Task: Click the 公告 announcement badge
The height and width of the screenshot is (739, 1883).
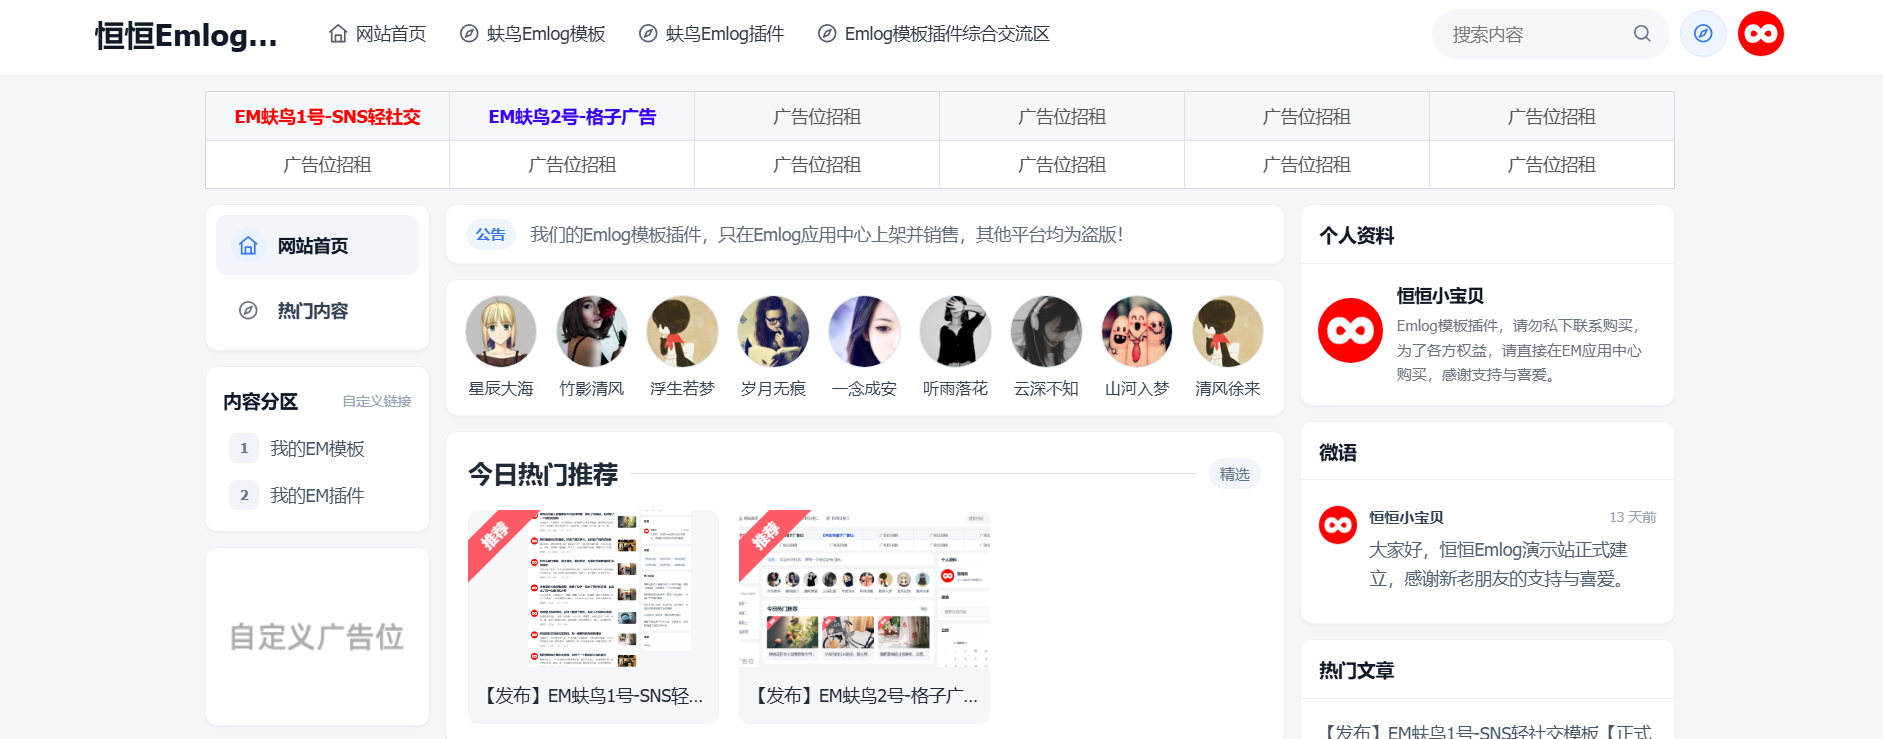Action: tap(490, 234)
